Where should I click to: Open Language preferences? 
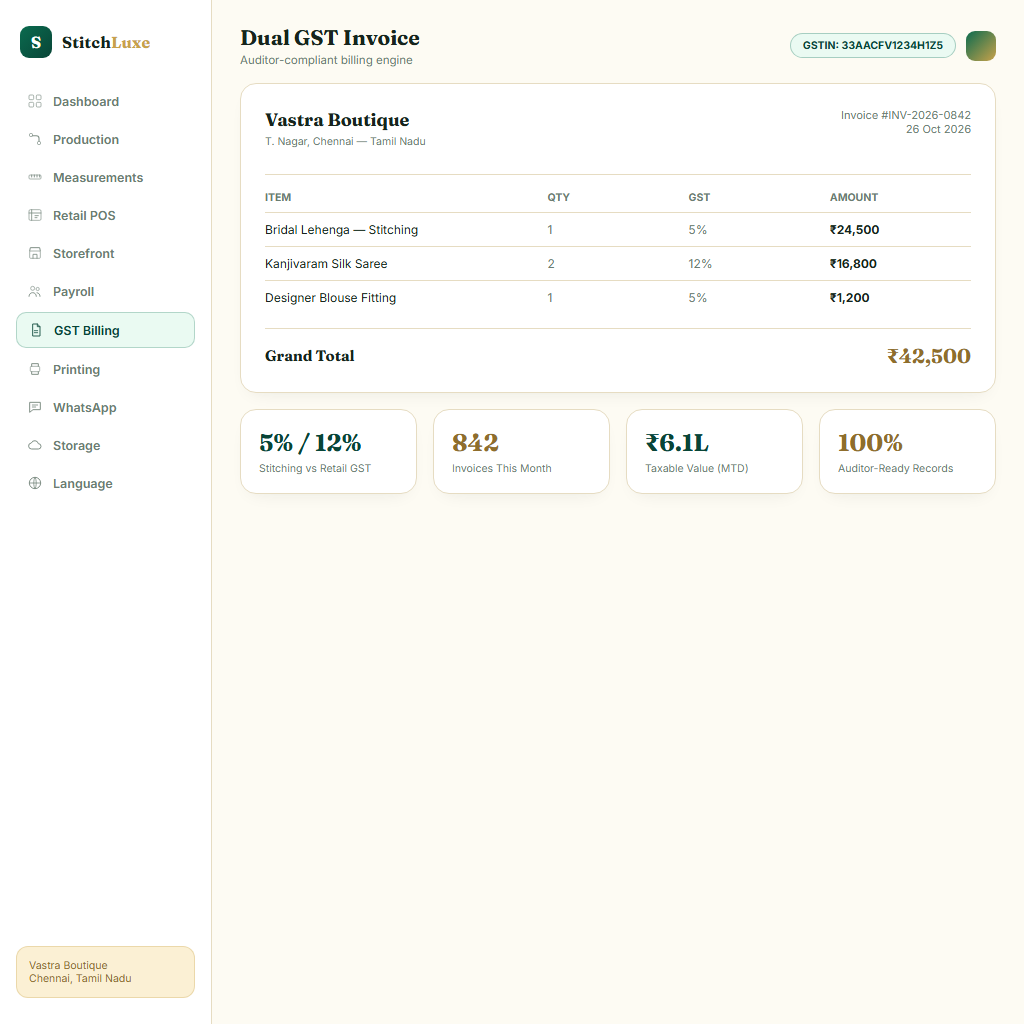(105, 483)
